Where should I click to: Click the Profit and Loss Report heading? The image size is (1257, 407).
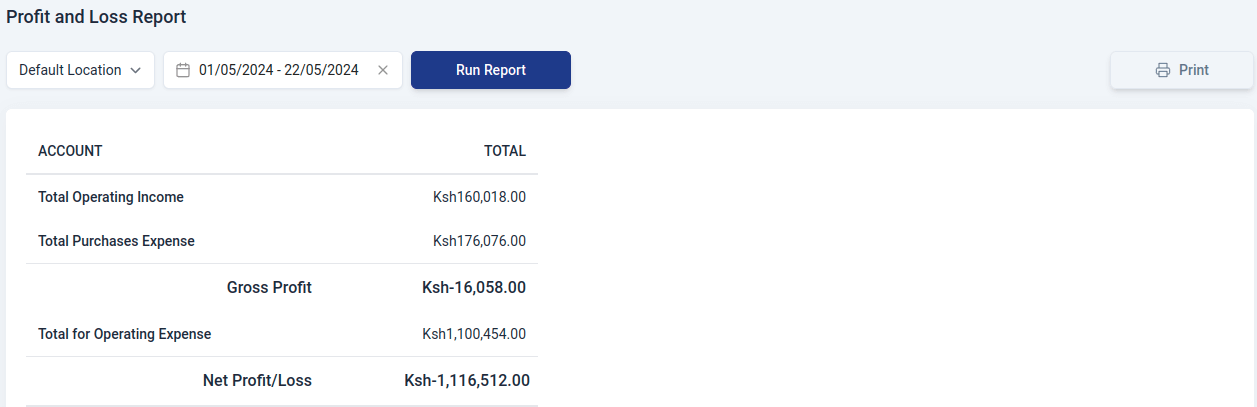(x=96, y=17)
